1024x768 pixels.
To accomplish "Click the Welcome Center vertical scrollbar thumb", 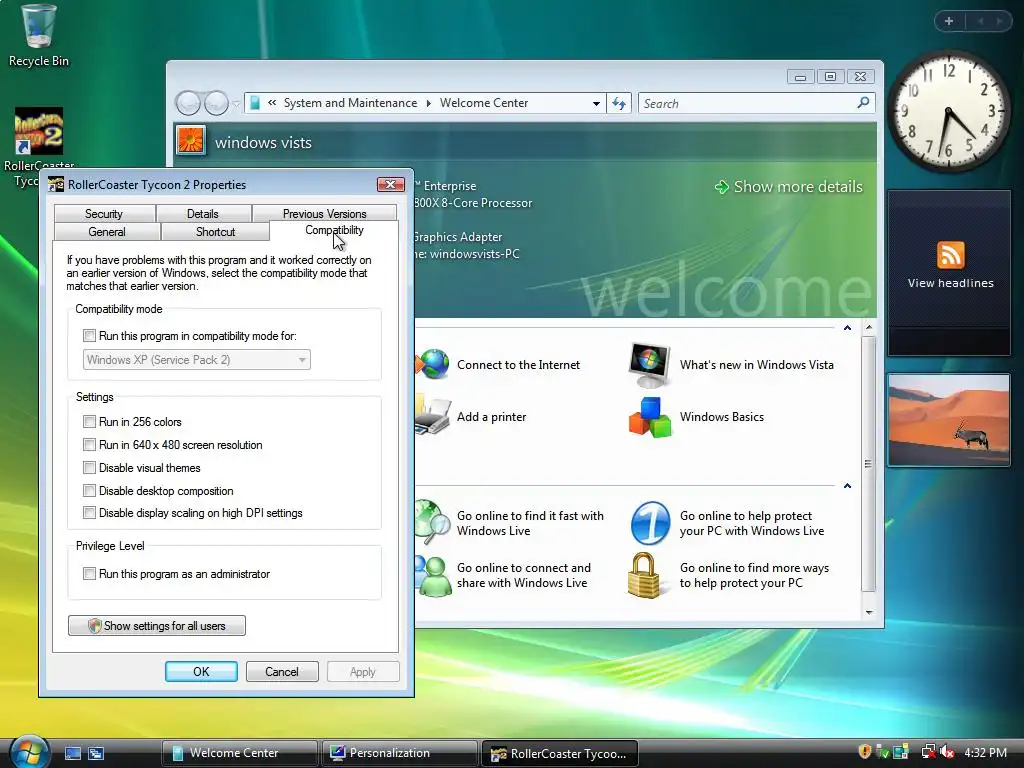I will click(x=869, y=464).
